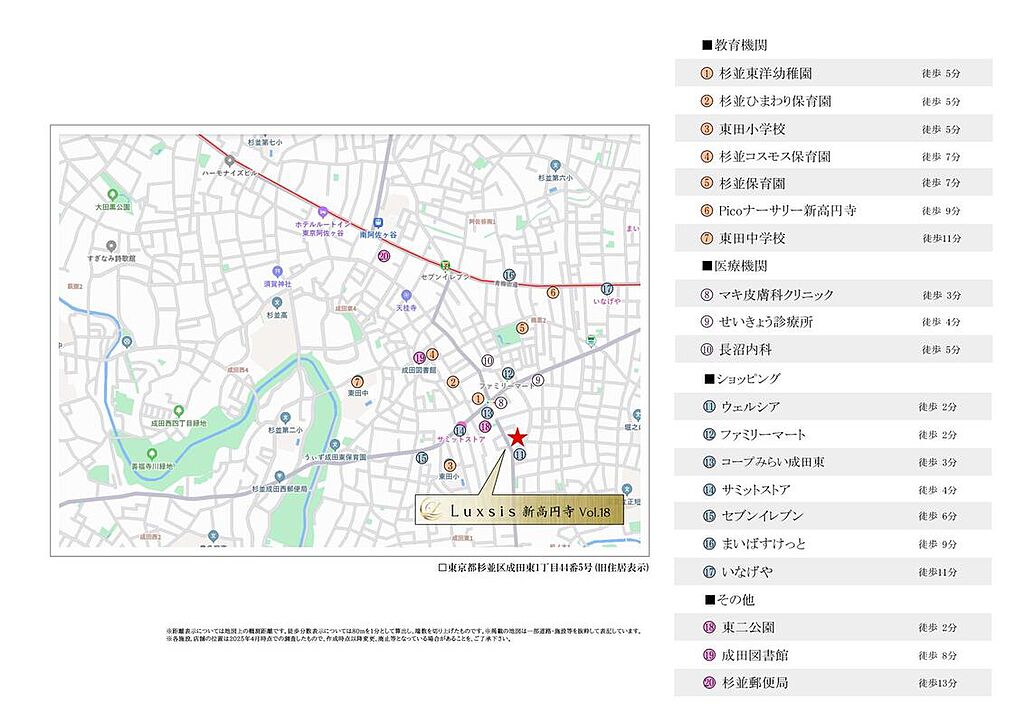Image resolution: width=1024 pixels, height=723 pixels.
Task: Click 杉並コスモス保育園 legend entry
Action: 833,156
